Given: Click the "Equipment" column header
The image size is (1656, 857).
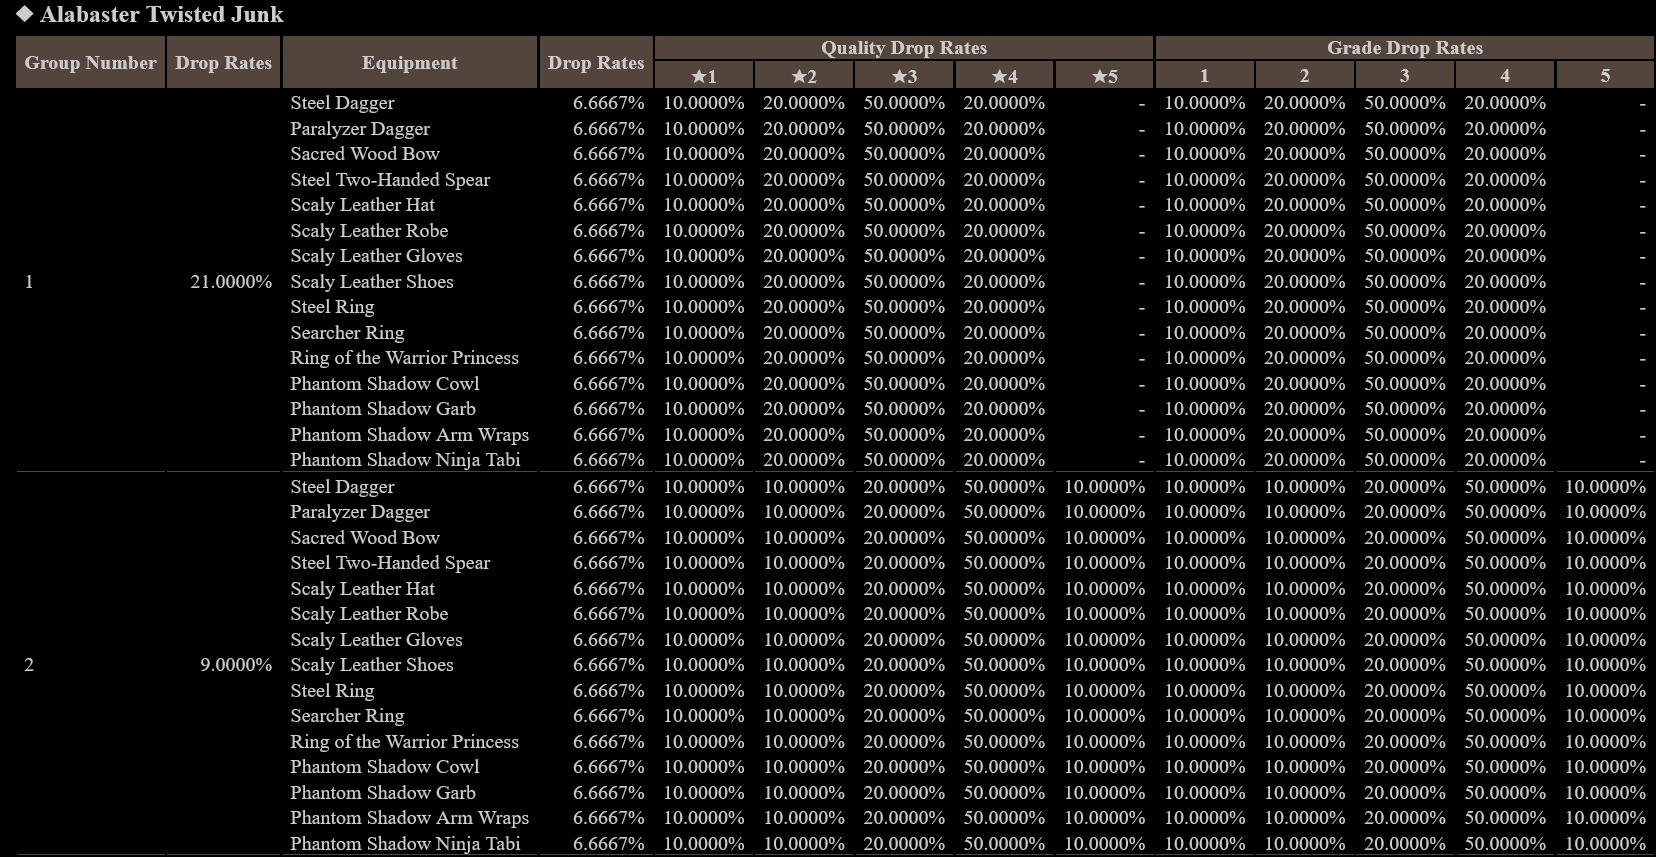Looking at the screenshot, I should tap(410, 62).
